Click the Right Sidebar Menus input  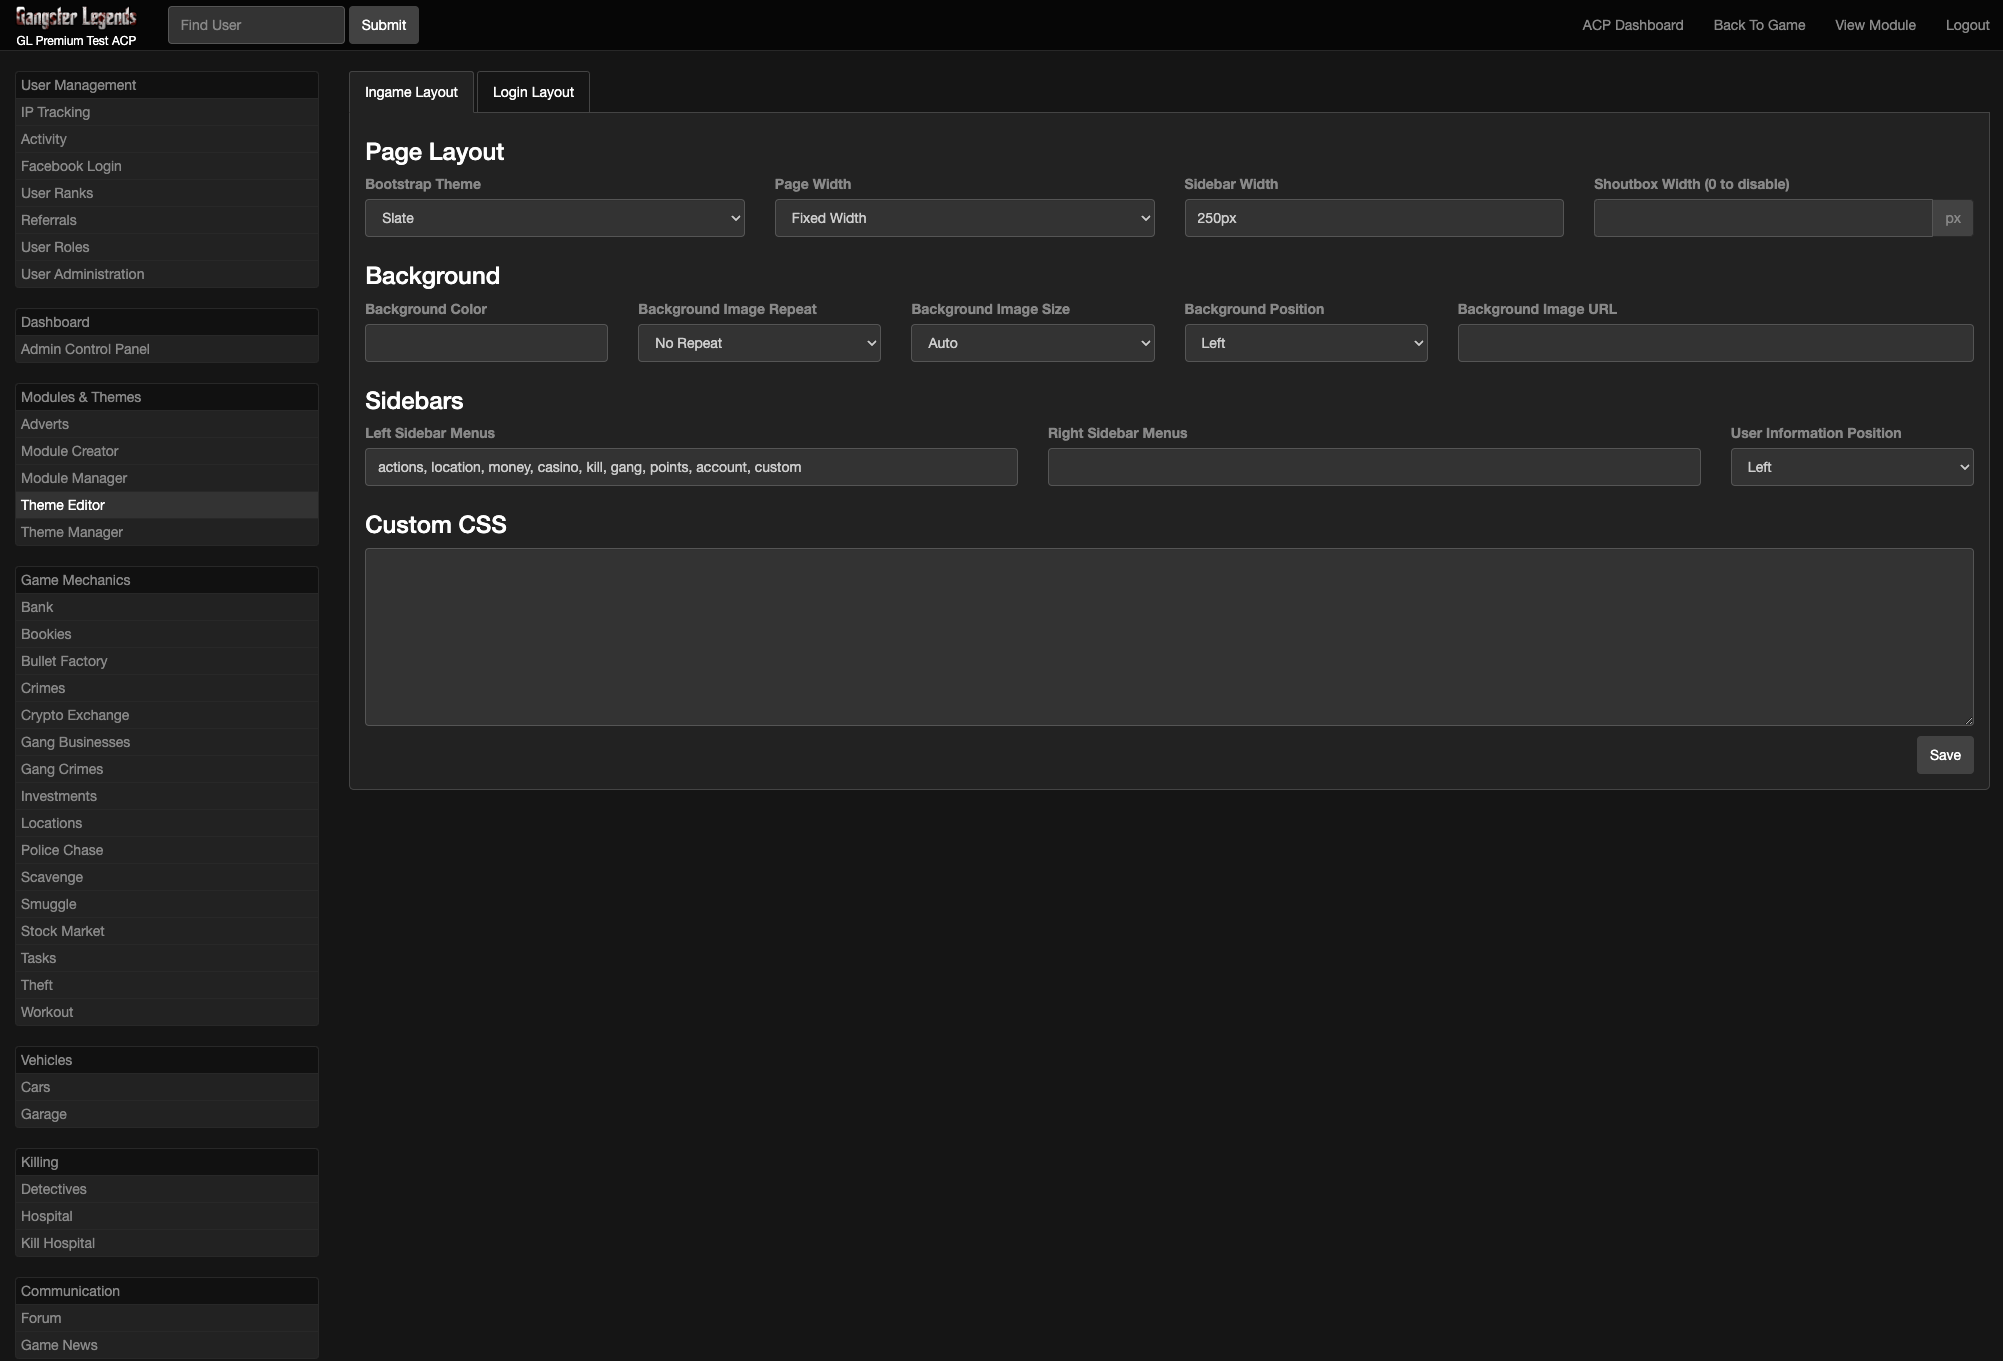1373,467
